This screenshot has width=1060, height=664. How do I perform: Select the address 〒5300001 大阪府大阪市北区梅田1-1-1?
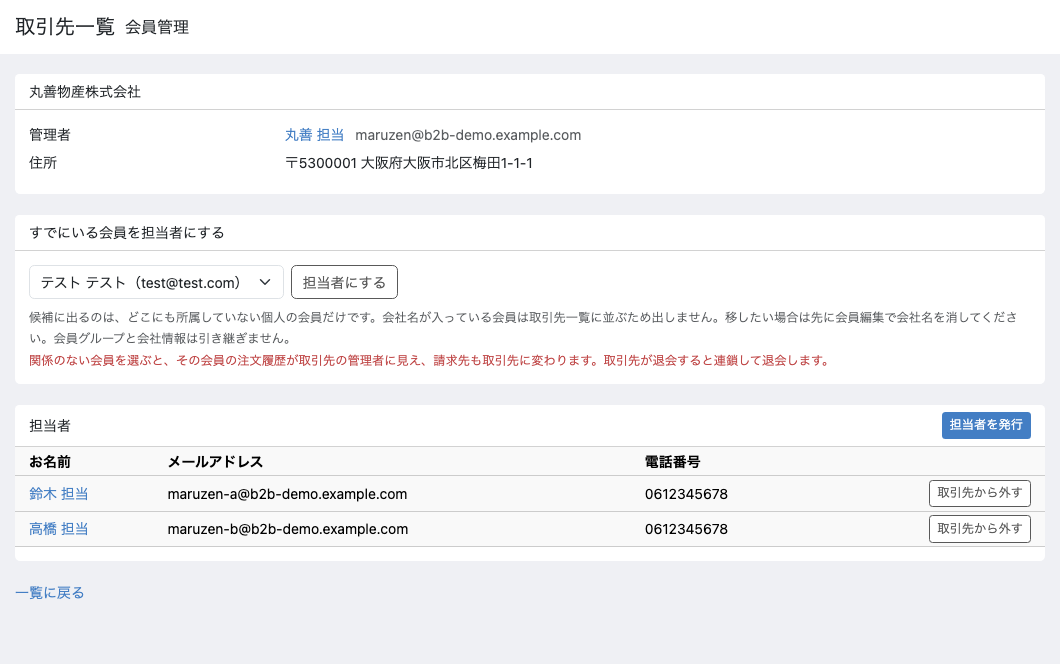click(x=408, y=163)
